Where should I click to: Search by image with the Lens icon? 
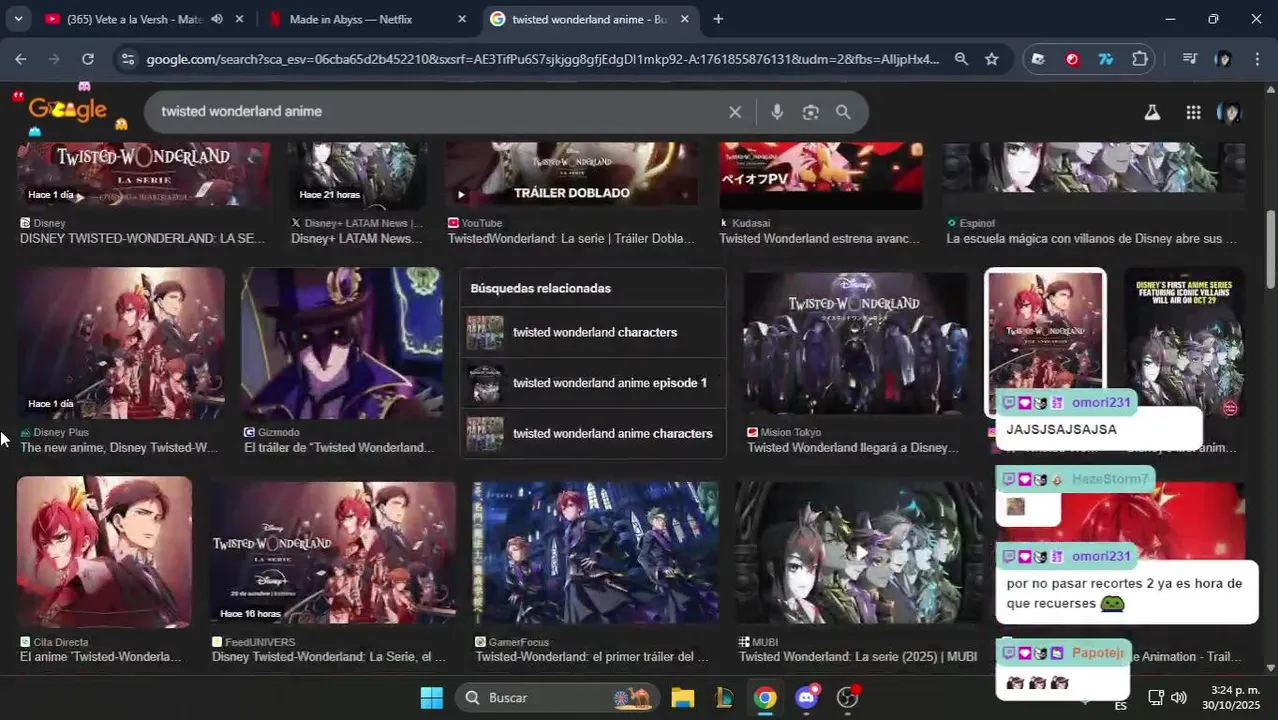(x=810, y=112)
